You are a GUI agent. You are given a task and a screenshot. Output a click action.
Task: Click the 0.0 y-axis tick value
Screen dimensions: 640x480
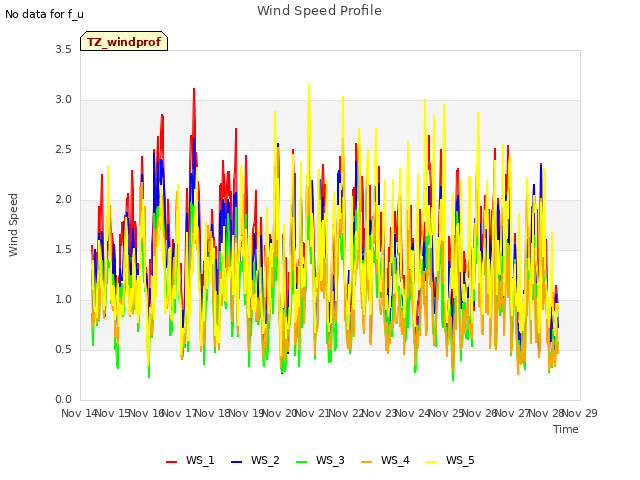[x=63, y=400]
